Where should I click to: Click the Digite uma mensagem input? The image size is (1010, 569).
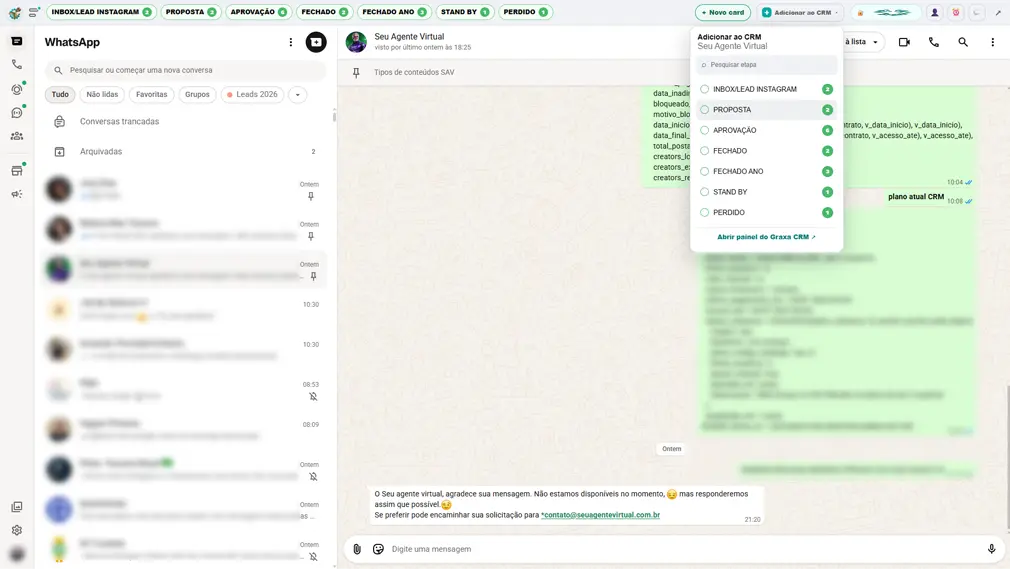coord(684,549)
